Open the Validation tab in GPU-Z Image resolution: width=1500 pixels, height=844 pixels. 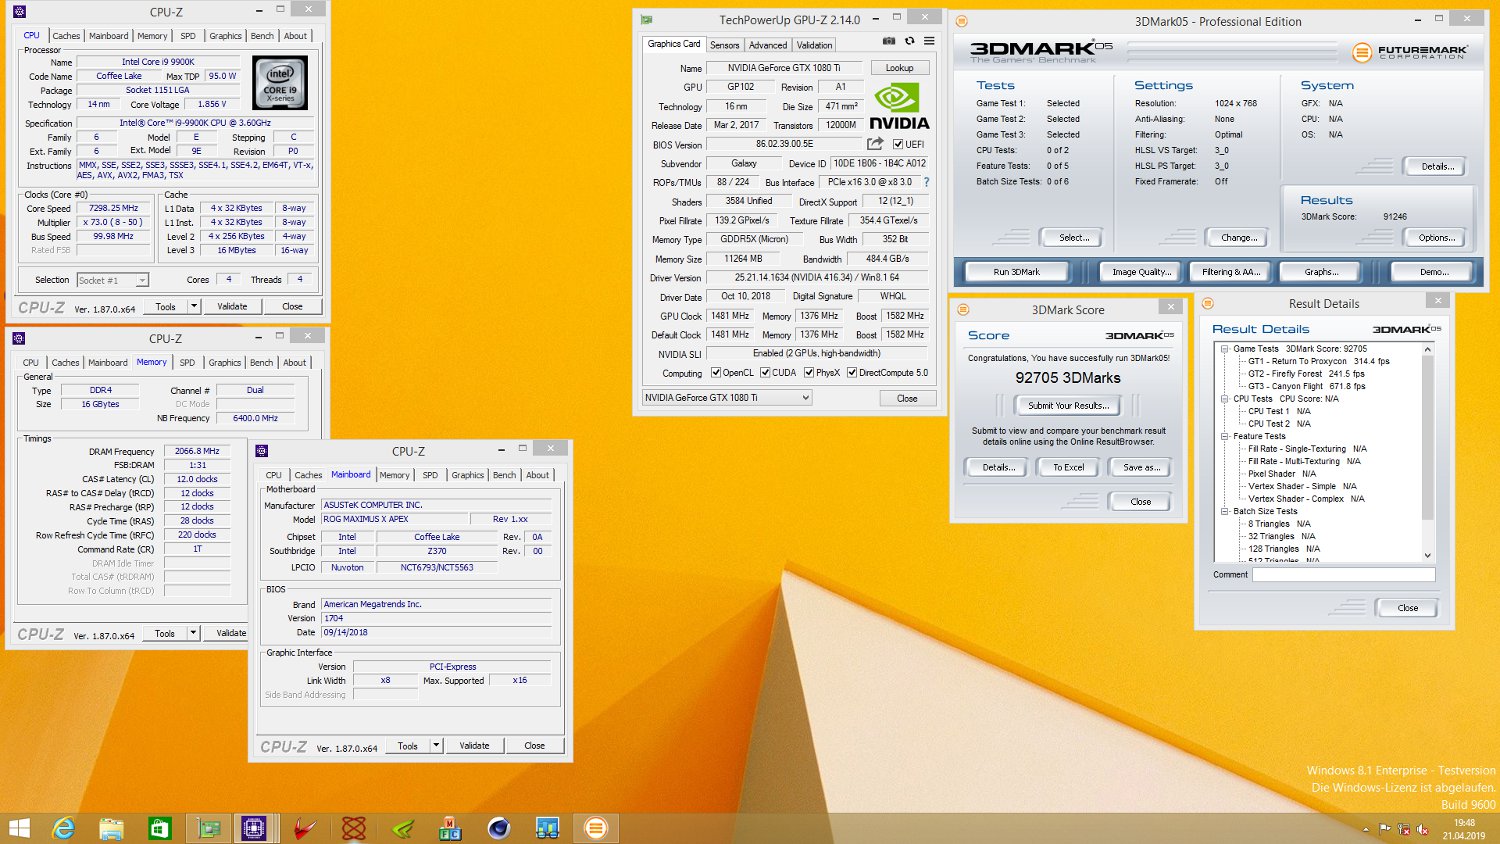coord(814,45)
